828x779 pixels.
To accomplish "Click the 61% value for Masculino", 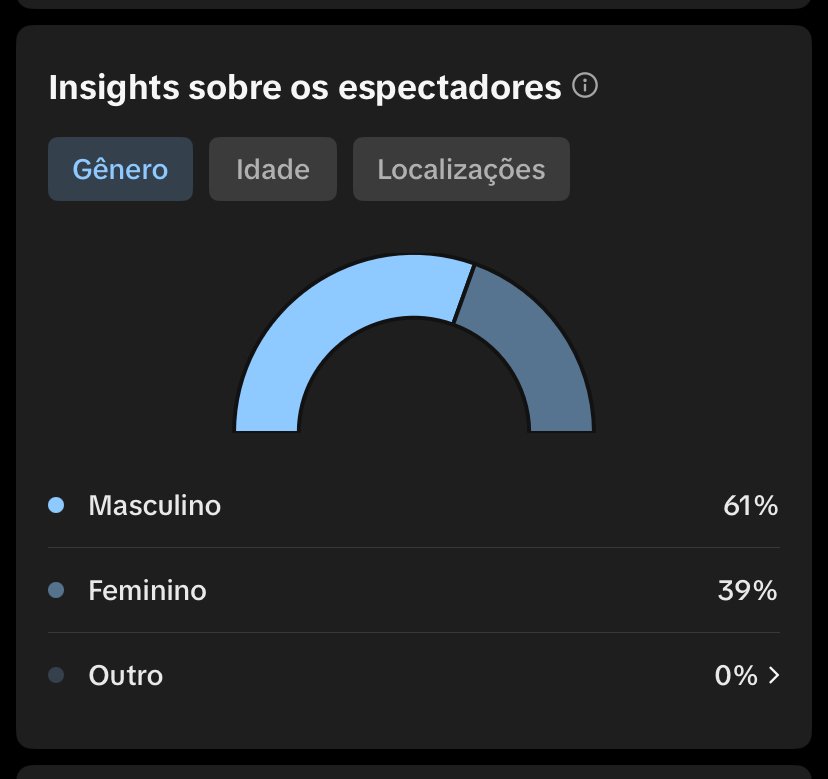I will pos(750,506).
